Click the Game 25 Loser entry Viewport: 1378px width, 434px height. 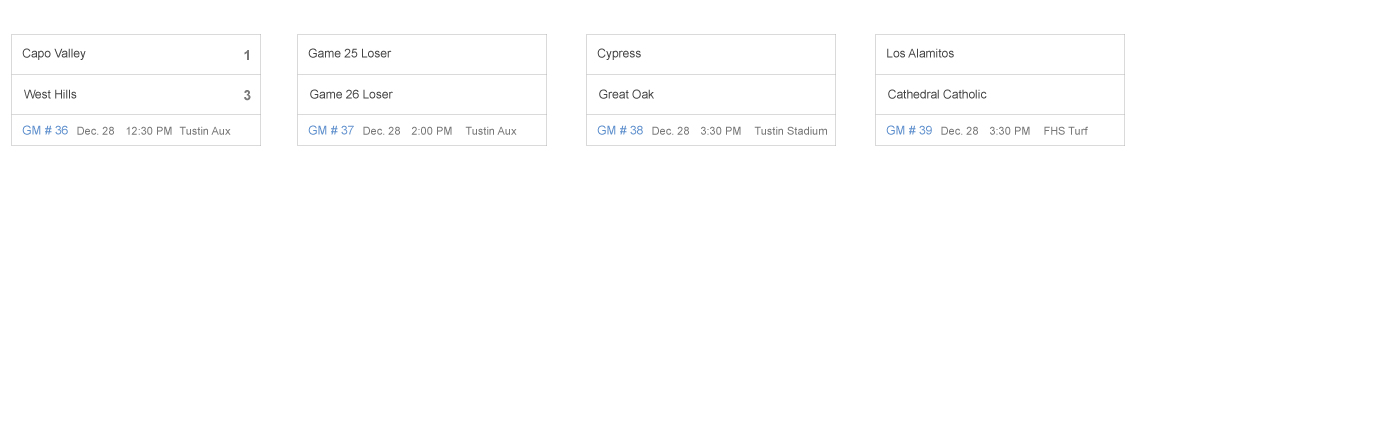coord(349,54)
